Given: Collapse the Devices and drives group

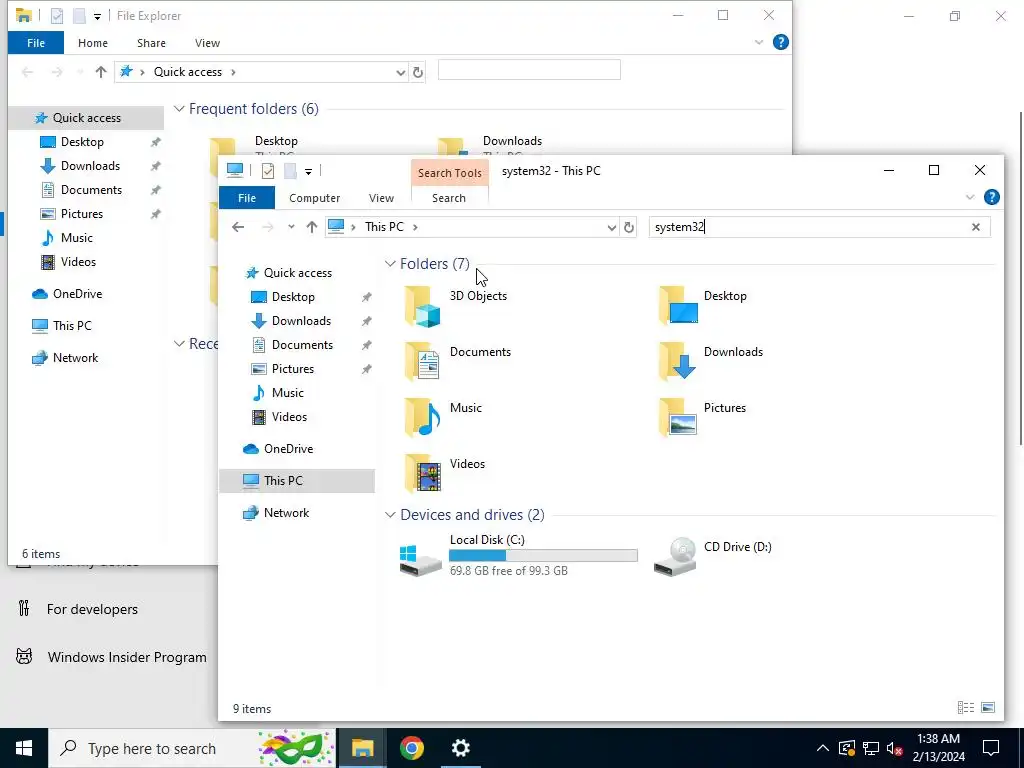Looking at the screenshot, I should pyautogui.click(x=390, y=515).
